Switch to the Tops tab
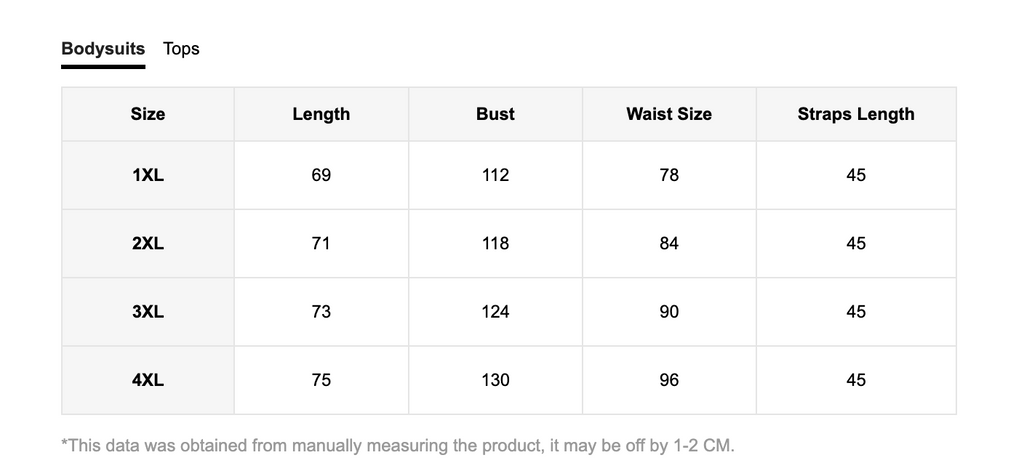The image size is (1024, 471). 181,49
